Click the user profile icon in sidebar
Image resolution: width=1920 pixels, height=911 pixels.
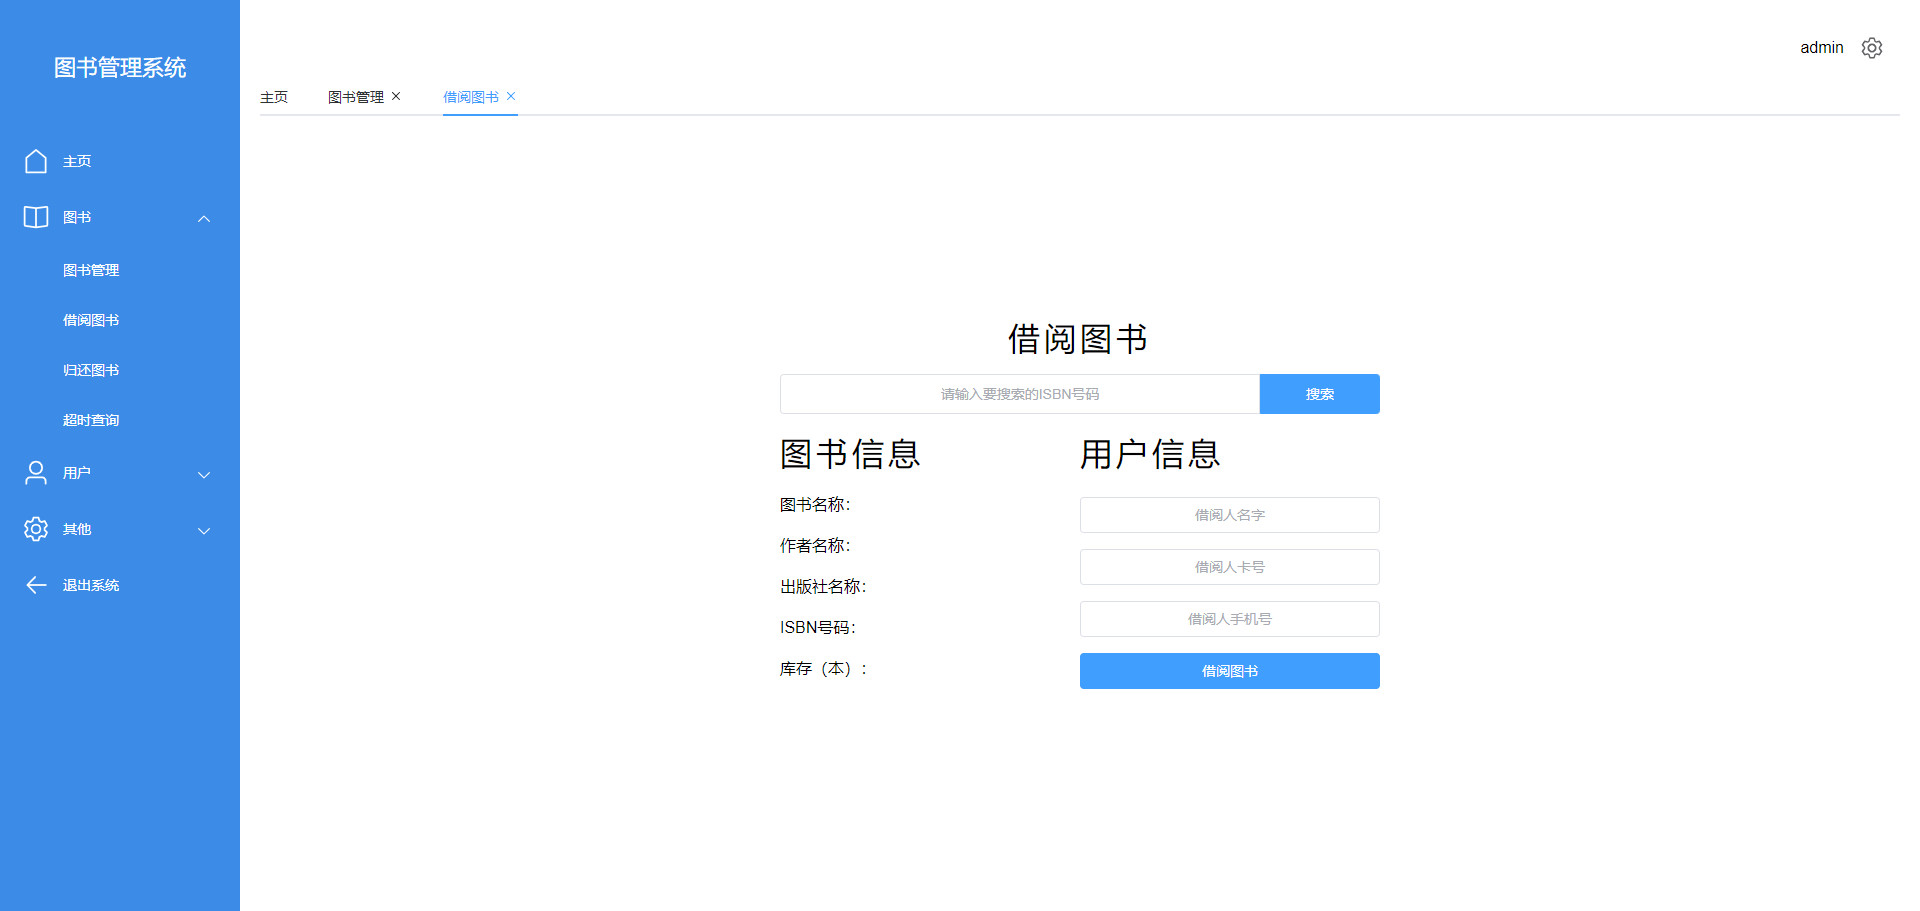tap(36, 473)
